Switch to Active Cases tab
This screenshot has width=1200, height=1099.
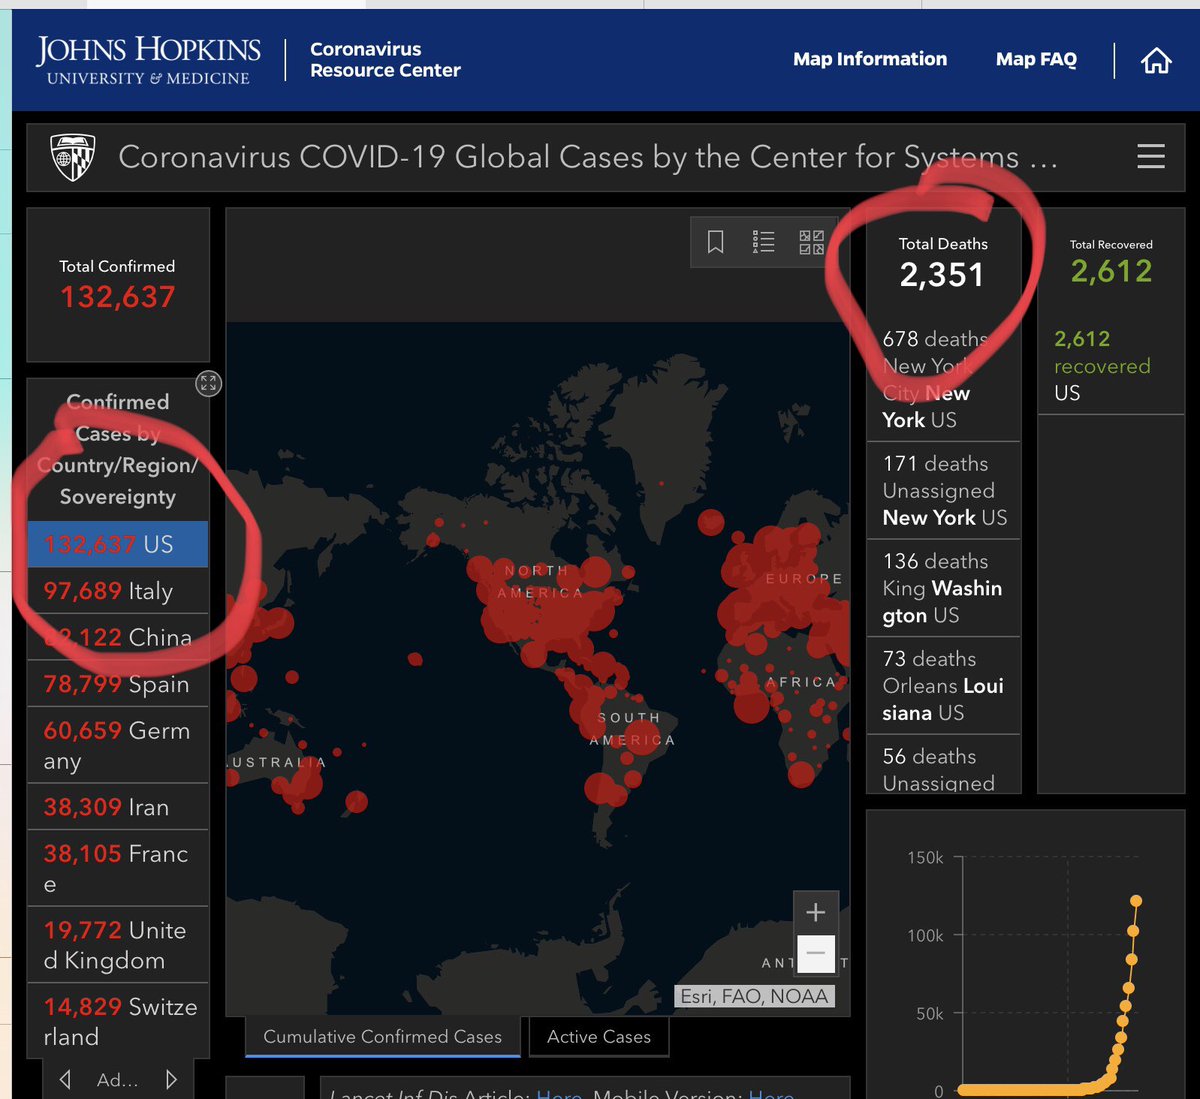click(598, 1037)
